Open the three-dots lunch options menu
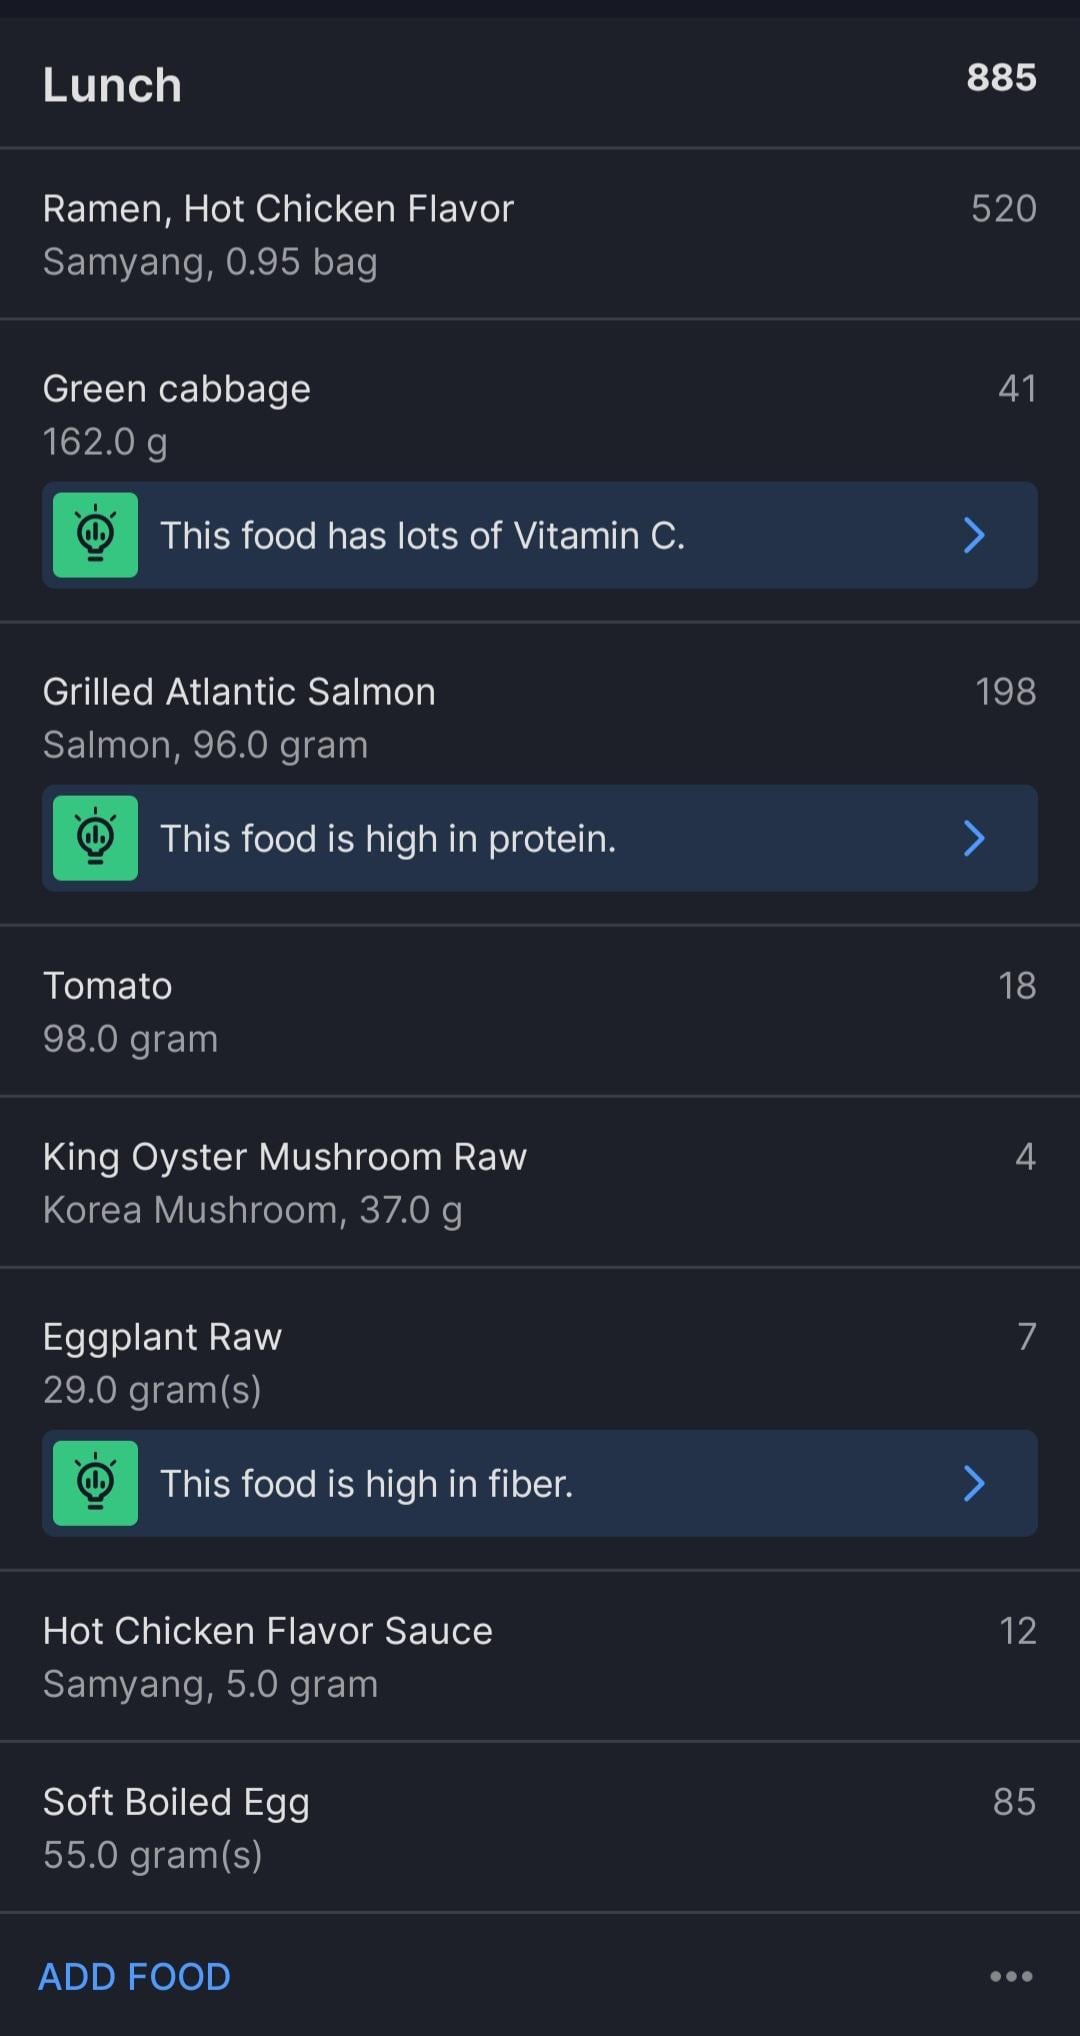 1010,1976
